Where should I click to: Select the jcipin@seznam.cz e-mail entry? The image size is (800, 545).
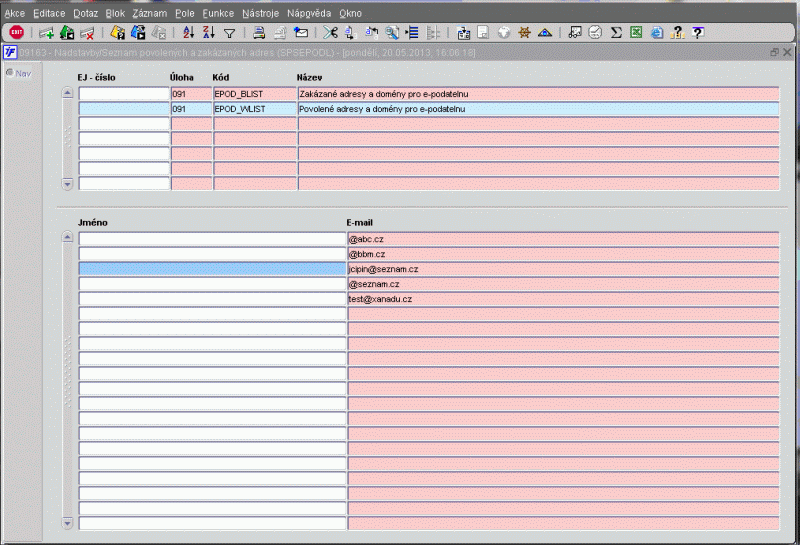pyautogui.click(x=563, y=269)
